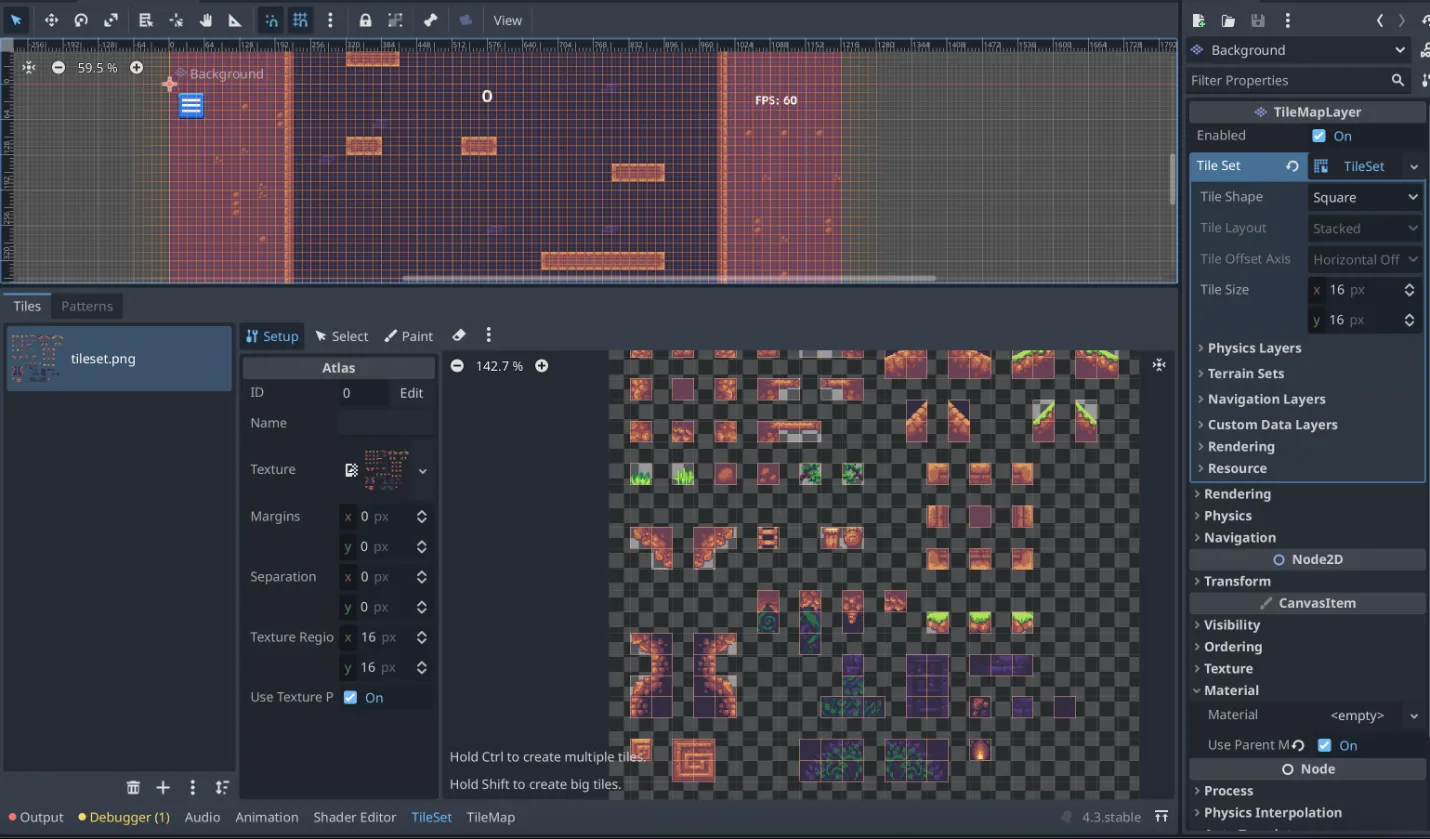
Task: Open the TileMap bottom panel tab
Action: pos(490,817)
